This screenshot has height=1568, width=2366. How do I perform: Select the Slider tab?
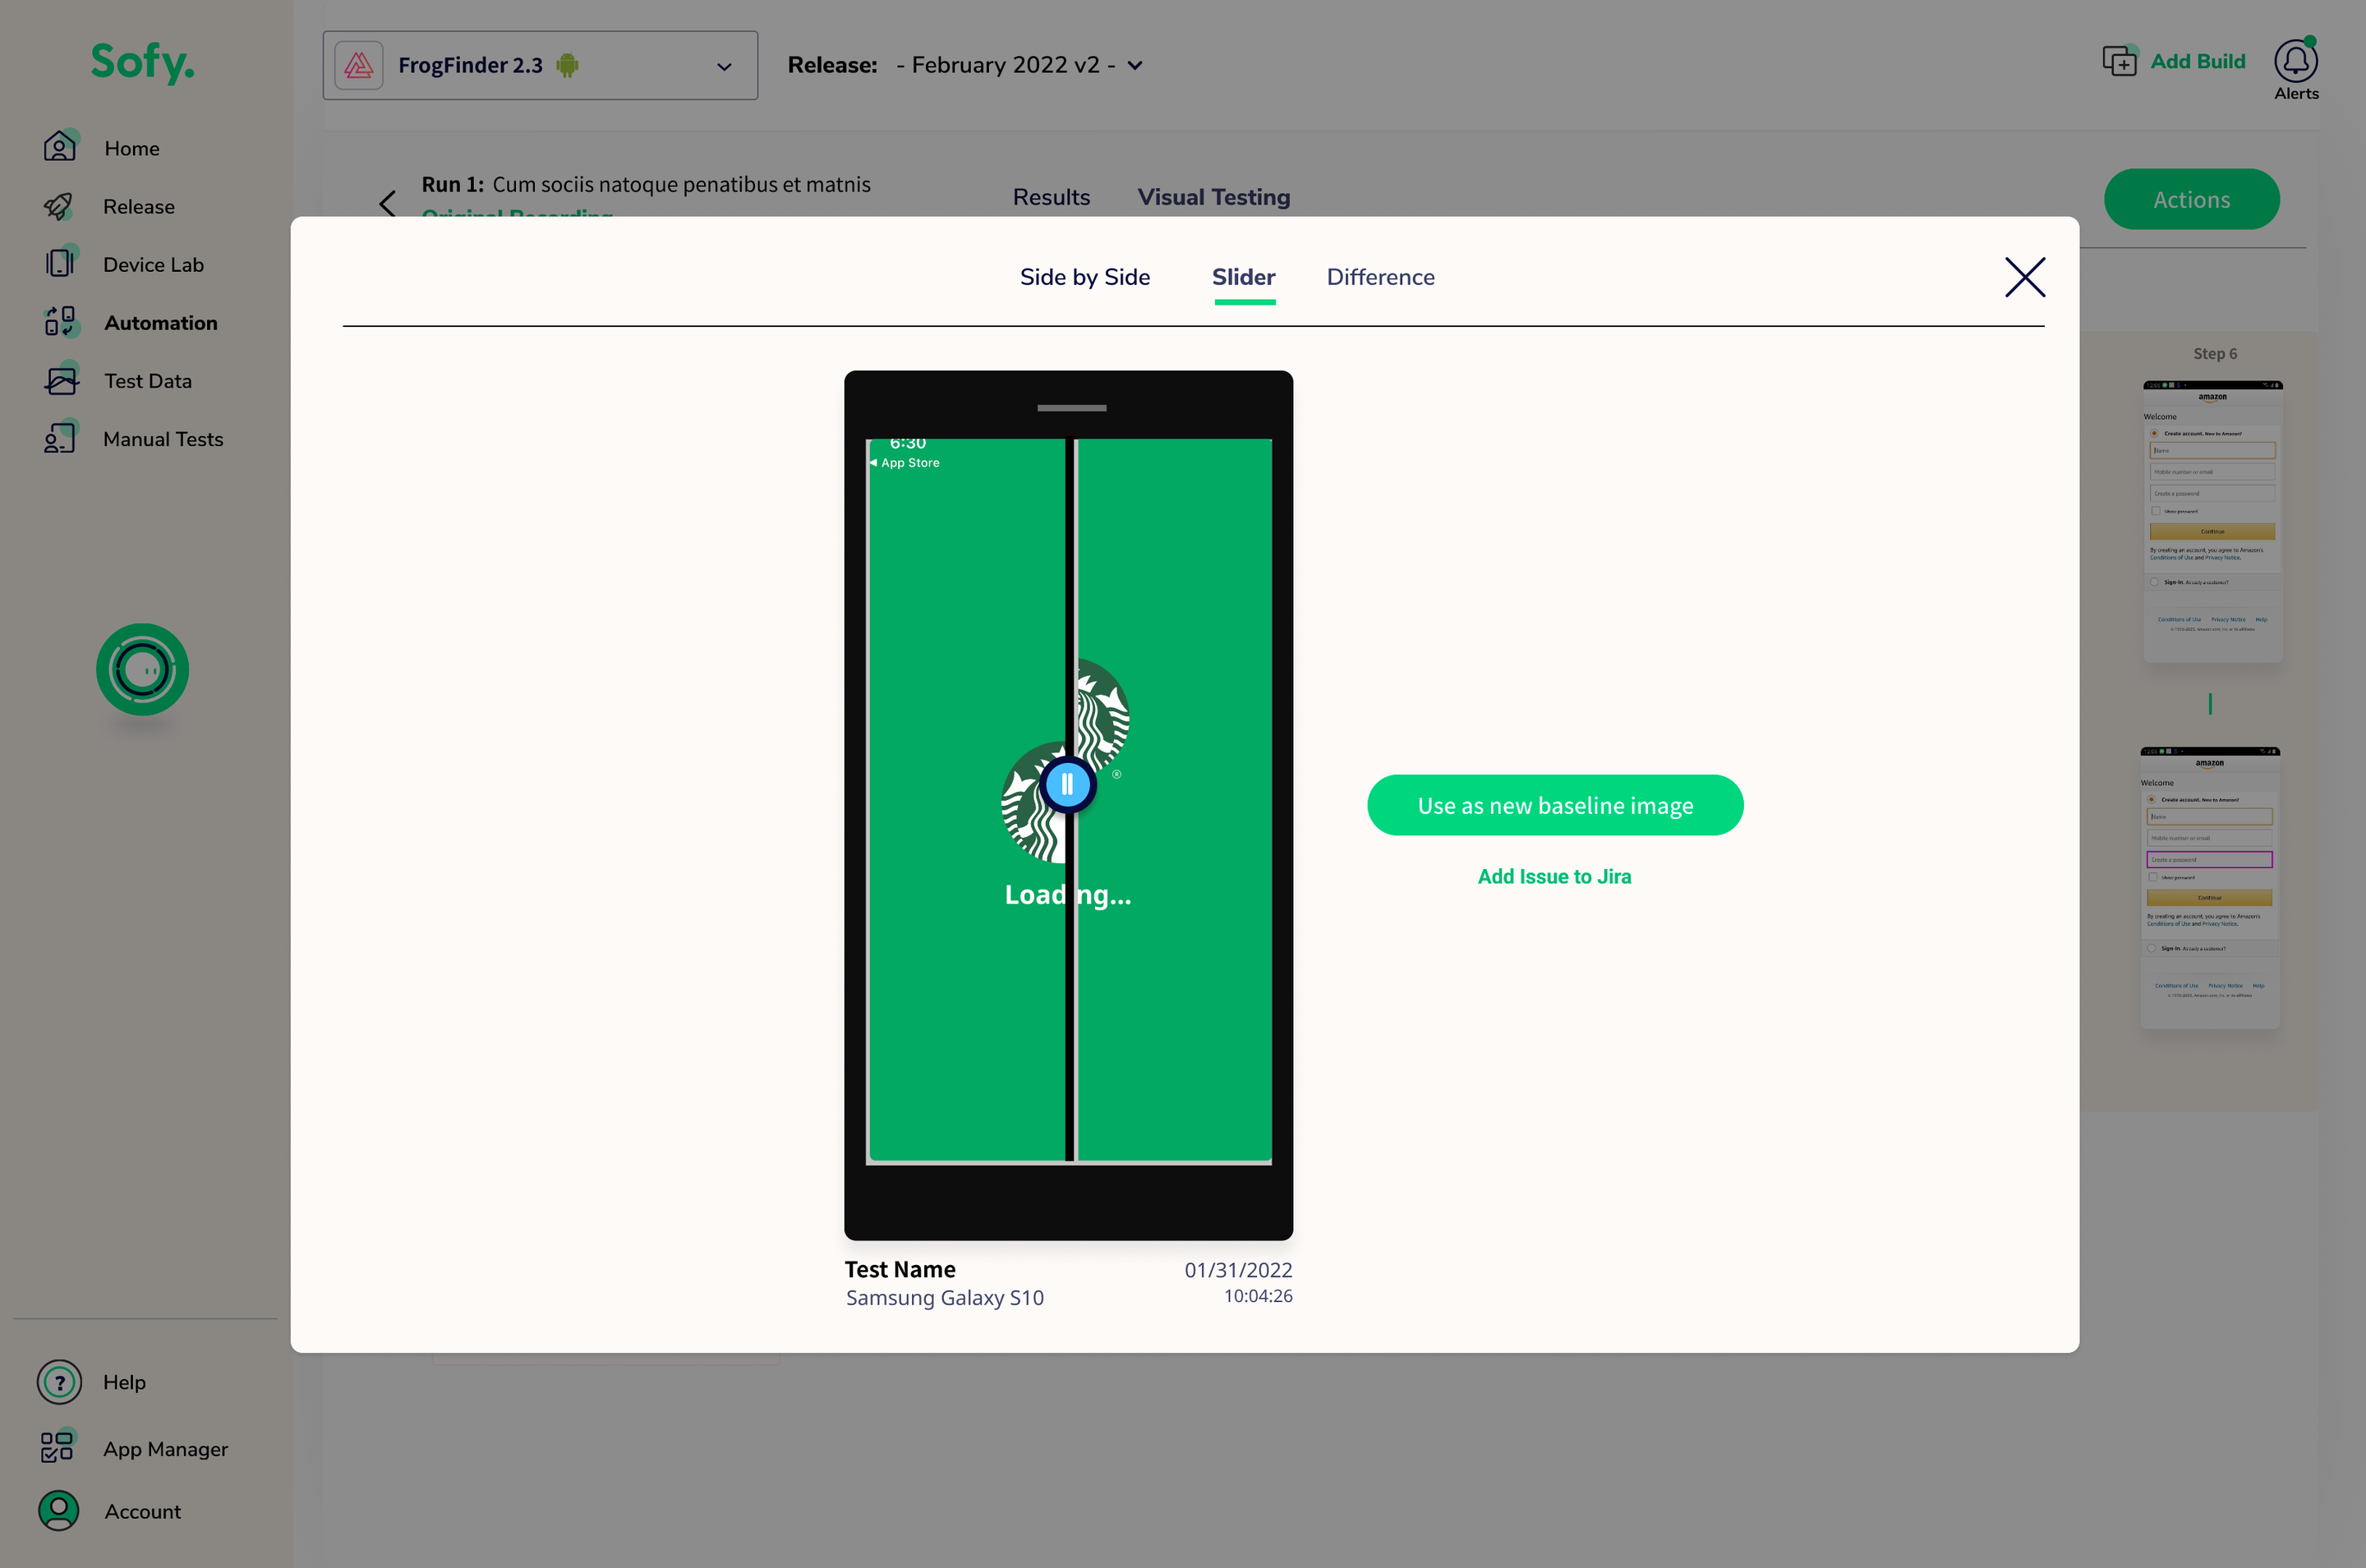(x=1244, y=277)
